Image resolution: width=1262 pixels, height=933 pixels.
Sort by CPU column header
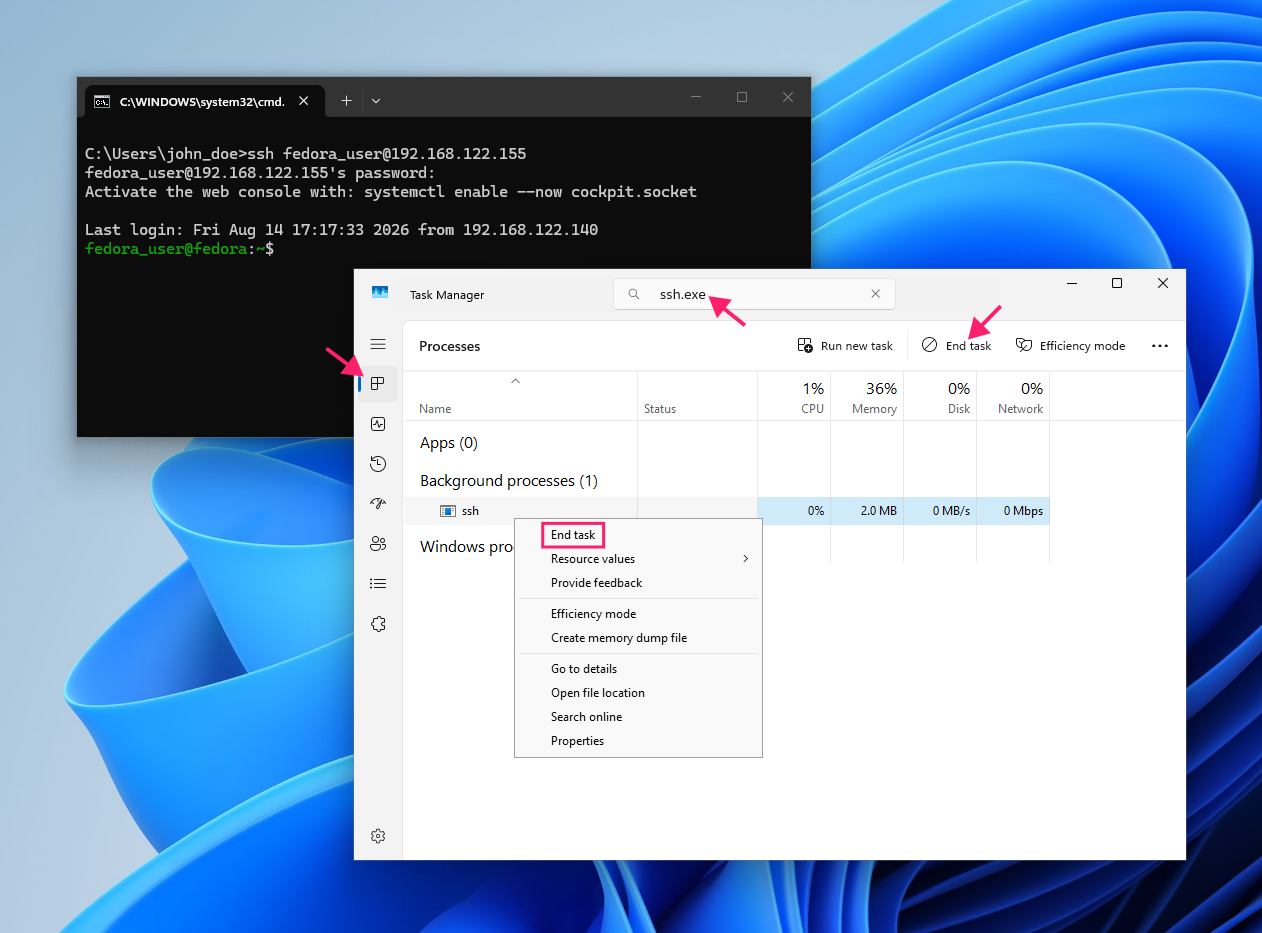(794, 397)
